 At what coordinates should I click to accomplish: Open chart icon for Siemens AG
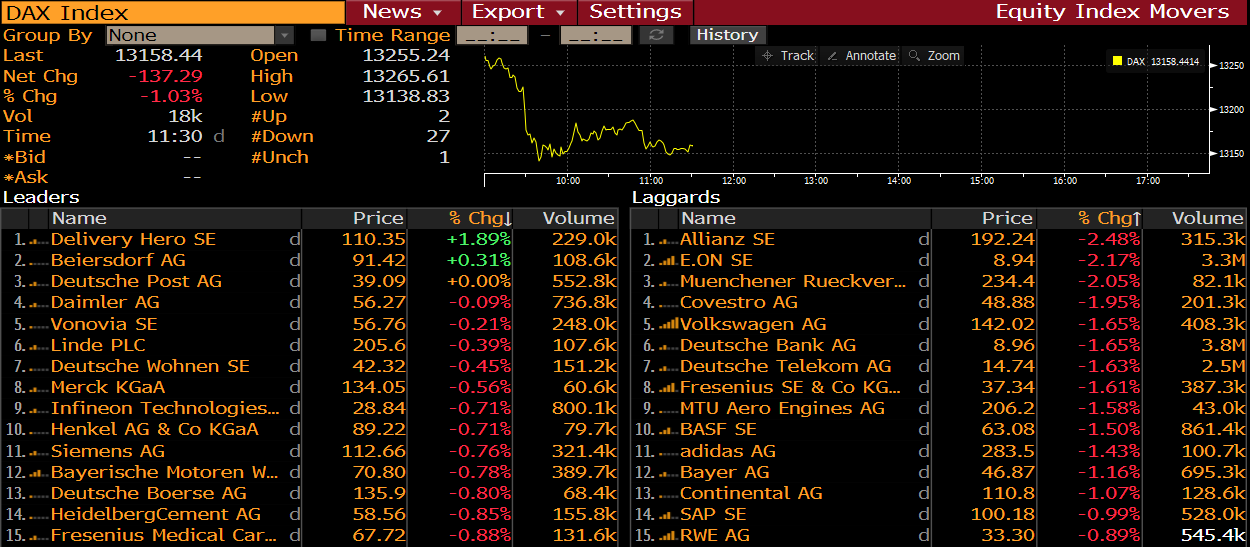[39, 452]
